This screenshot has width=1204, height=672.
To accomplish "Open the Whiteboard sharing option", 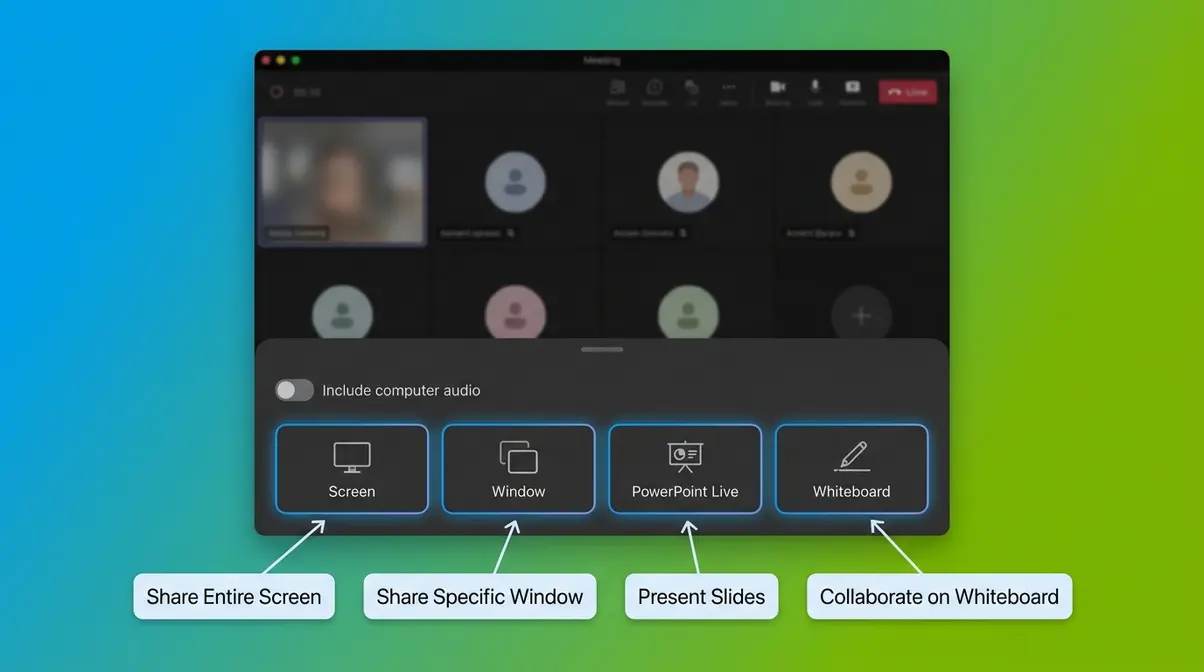I will (x=852, y=469).
